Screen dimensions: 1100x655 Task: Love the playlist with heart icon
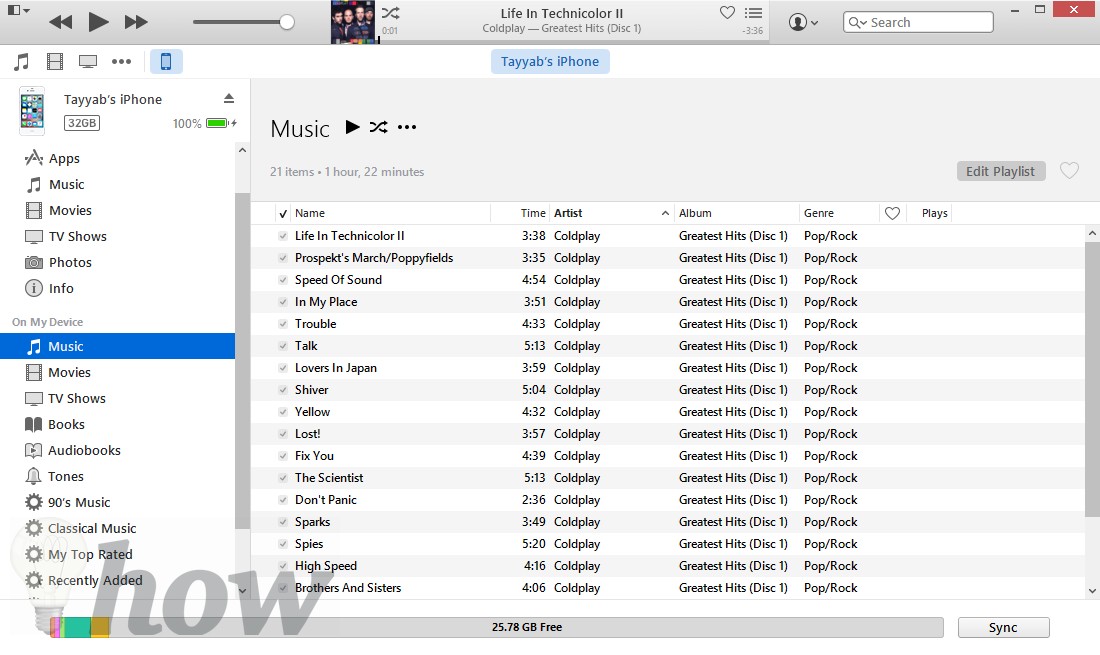point(1069,170)
